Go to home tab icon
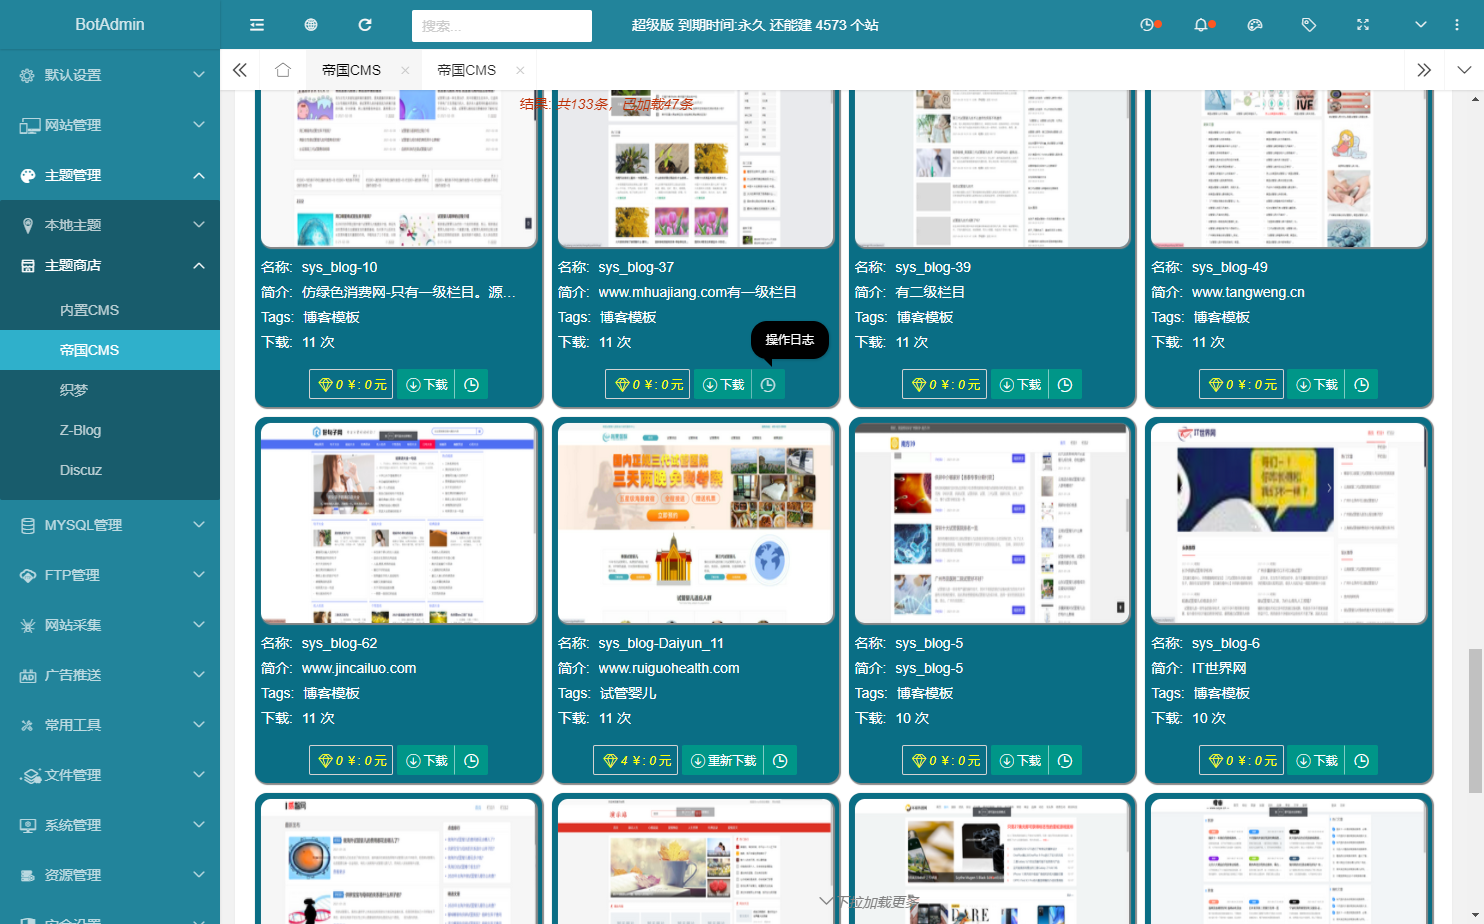 pos(283,70)
